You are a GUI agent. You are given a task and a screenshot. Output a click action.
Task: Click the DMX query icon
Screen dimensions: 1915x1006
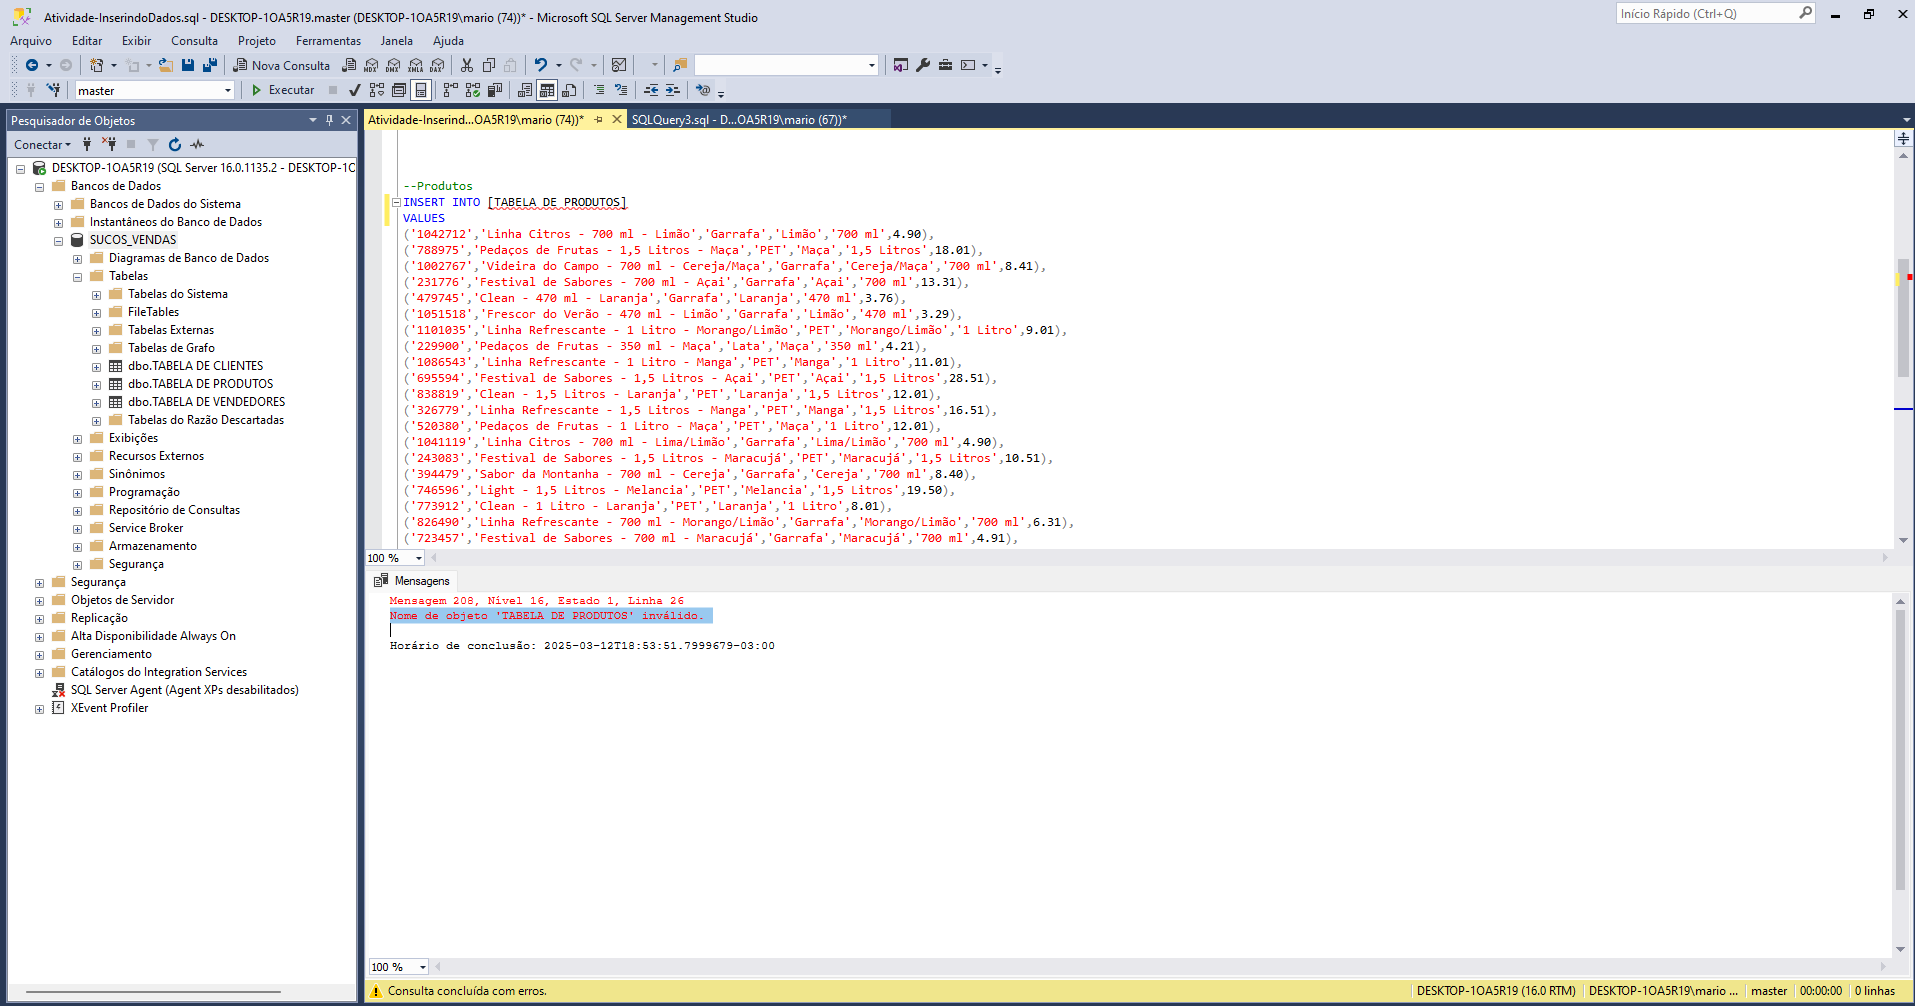[393, 65]
